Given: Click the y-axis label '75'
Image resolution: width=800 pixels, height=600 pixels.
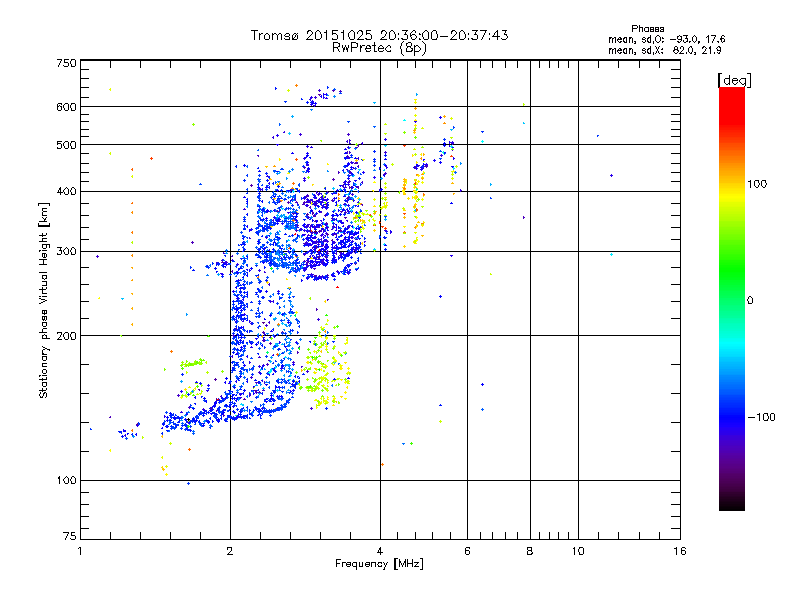Looking at the screenshot, I should coord(70,536).
